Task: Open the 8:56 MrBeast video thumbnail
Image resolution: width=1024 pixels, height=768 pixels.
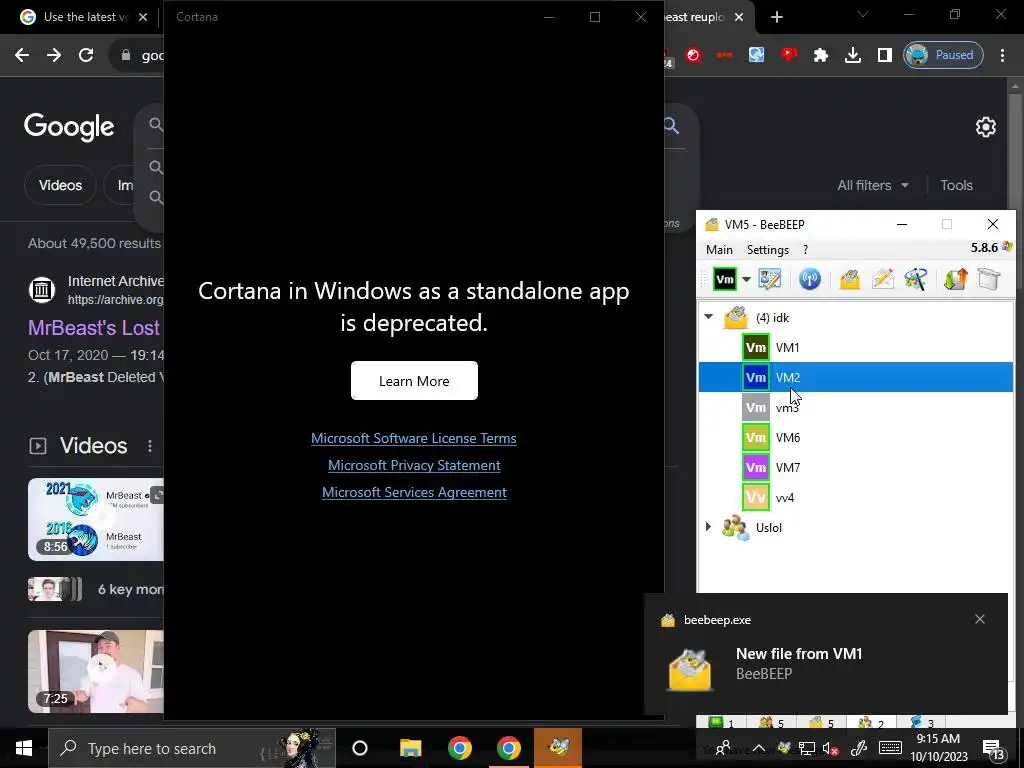Action: (95, 520)
